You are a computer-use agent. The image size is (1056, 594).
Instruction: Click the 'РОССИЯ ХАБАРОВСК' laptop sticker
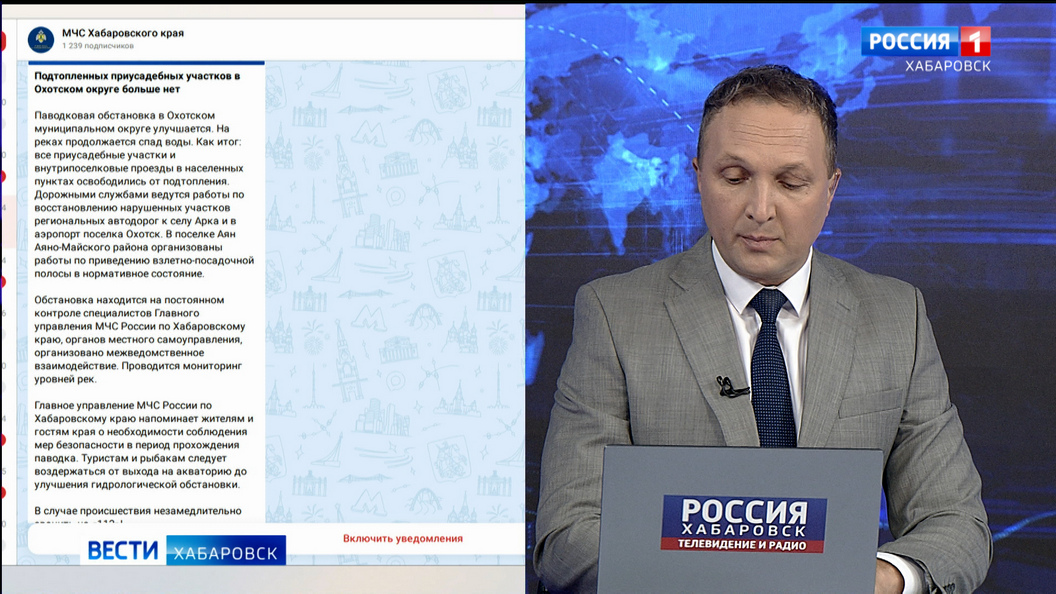click(744, 524)
